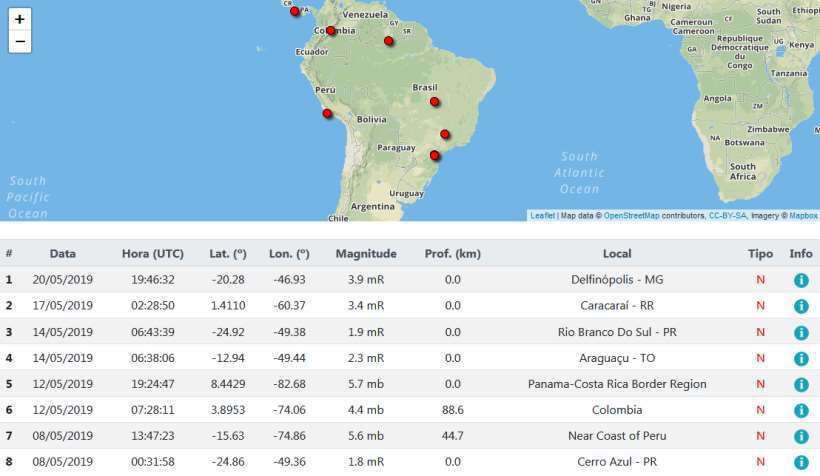Click the red earthquake marker off Peru's coast
820x476 pixels.
click(327, 113)
